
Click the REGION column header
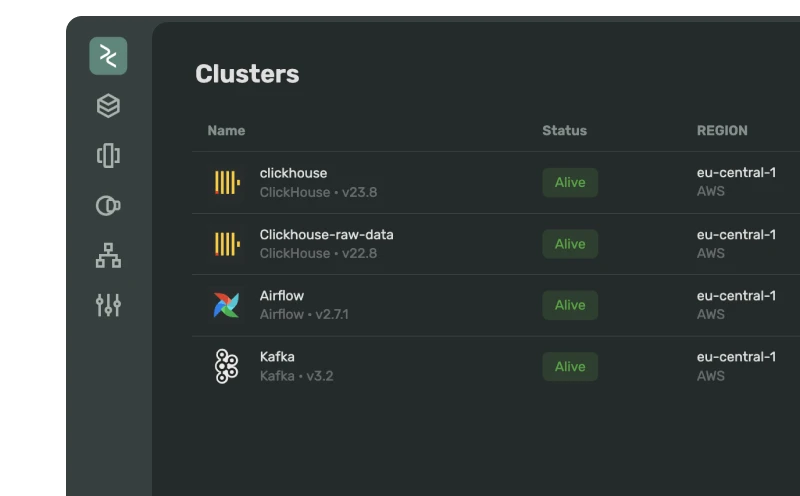pyautogui.click(x=722, y=131)
